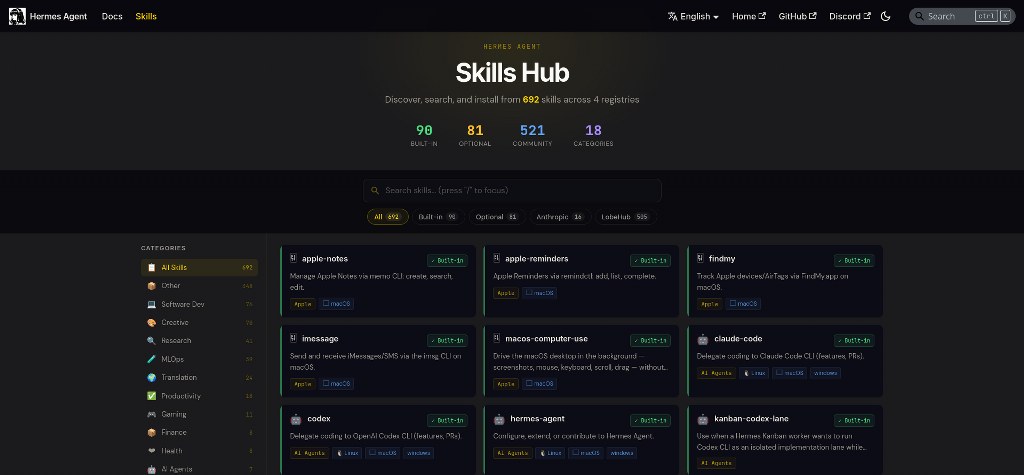Select the 'LobeHub' filter pill

[626, 217]
